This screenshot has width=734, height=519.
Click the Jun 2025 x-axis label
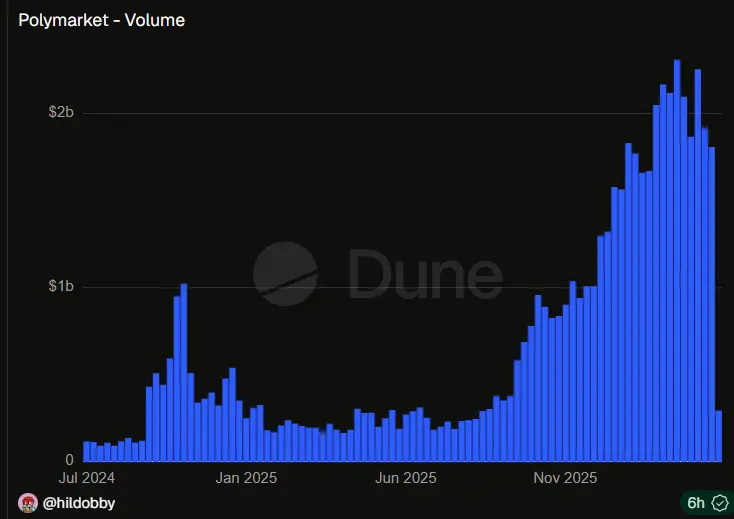point(406,478)
